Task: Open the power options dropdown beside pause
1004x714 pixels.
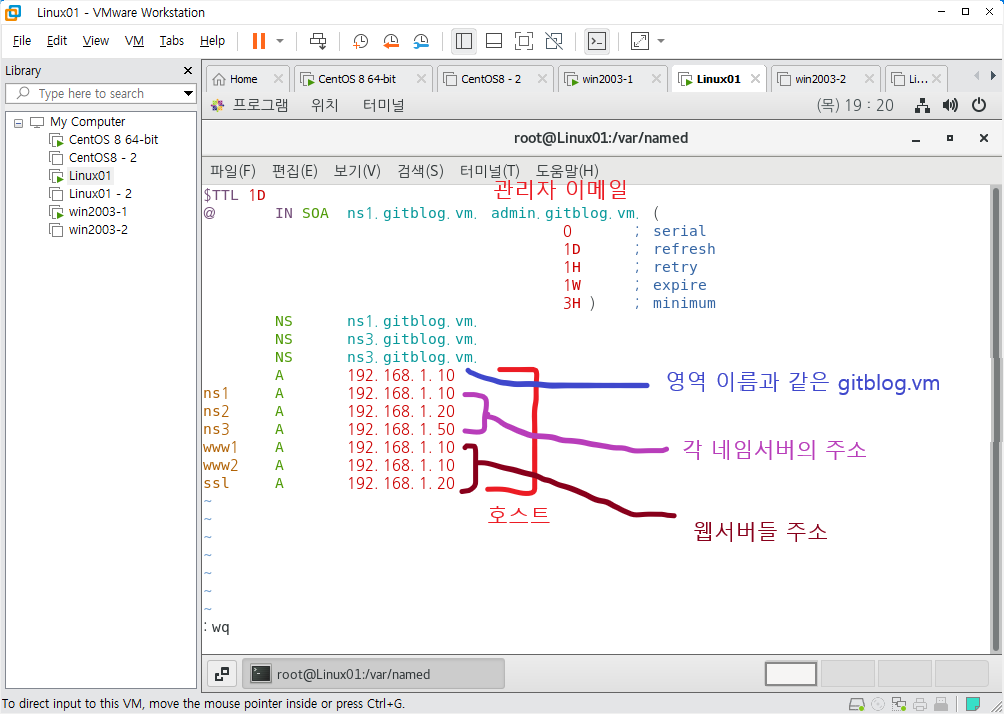Action: coord(280,41)
